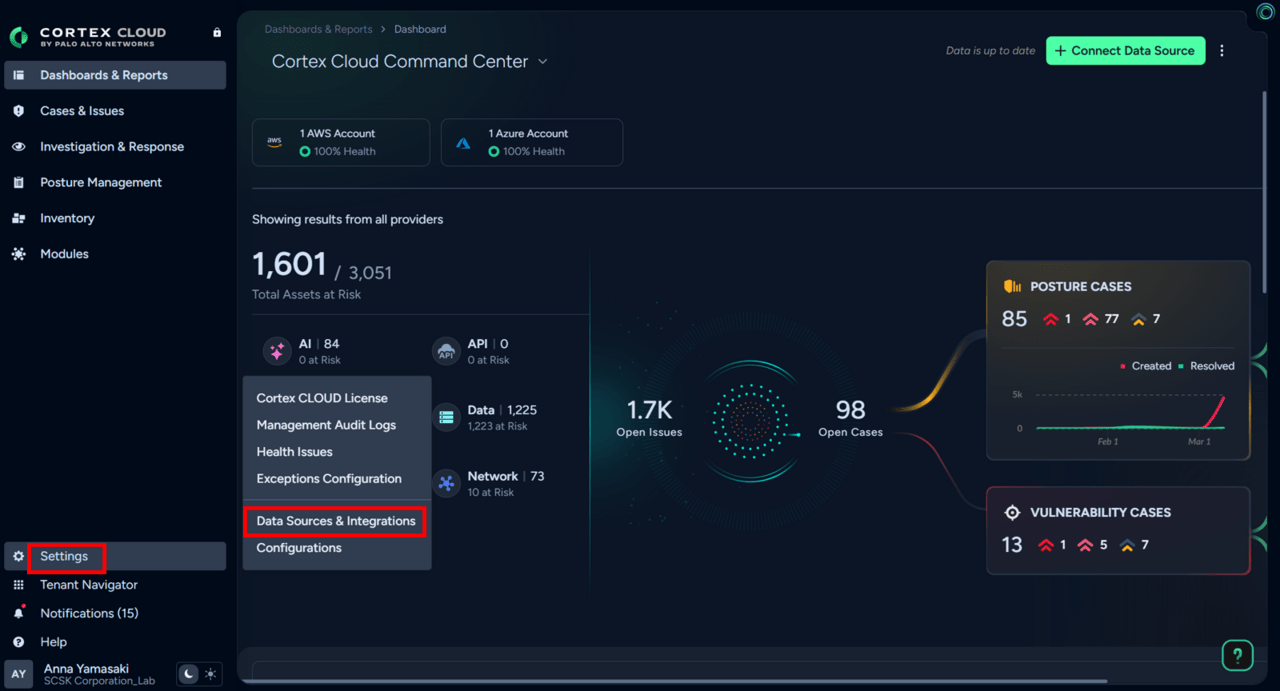1280x691 pixels.
Task: Switch to light mode sun toggle
Action: pos(210,674)
